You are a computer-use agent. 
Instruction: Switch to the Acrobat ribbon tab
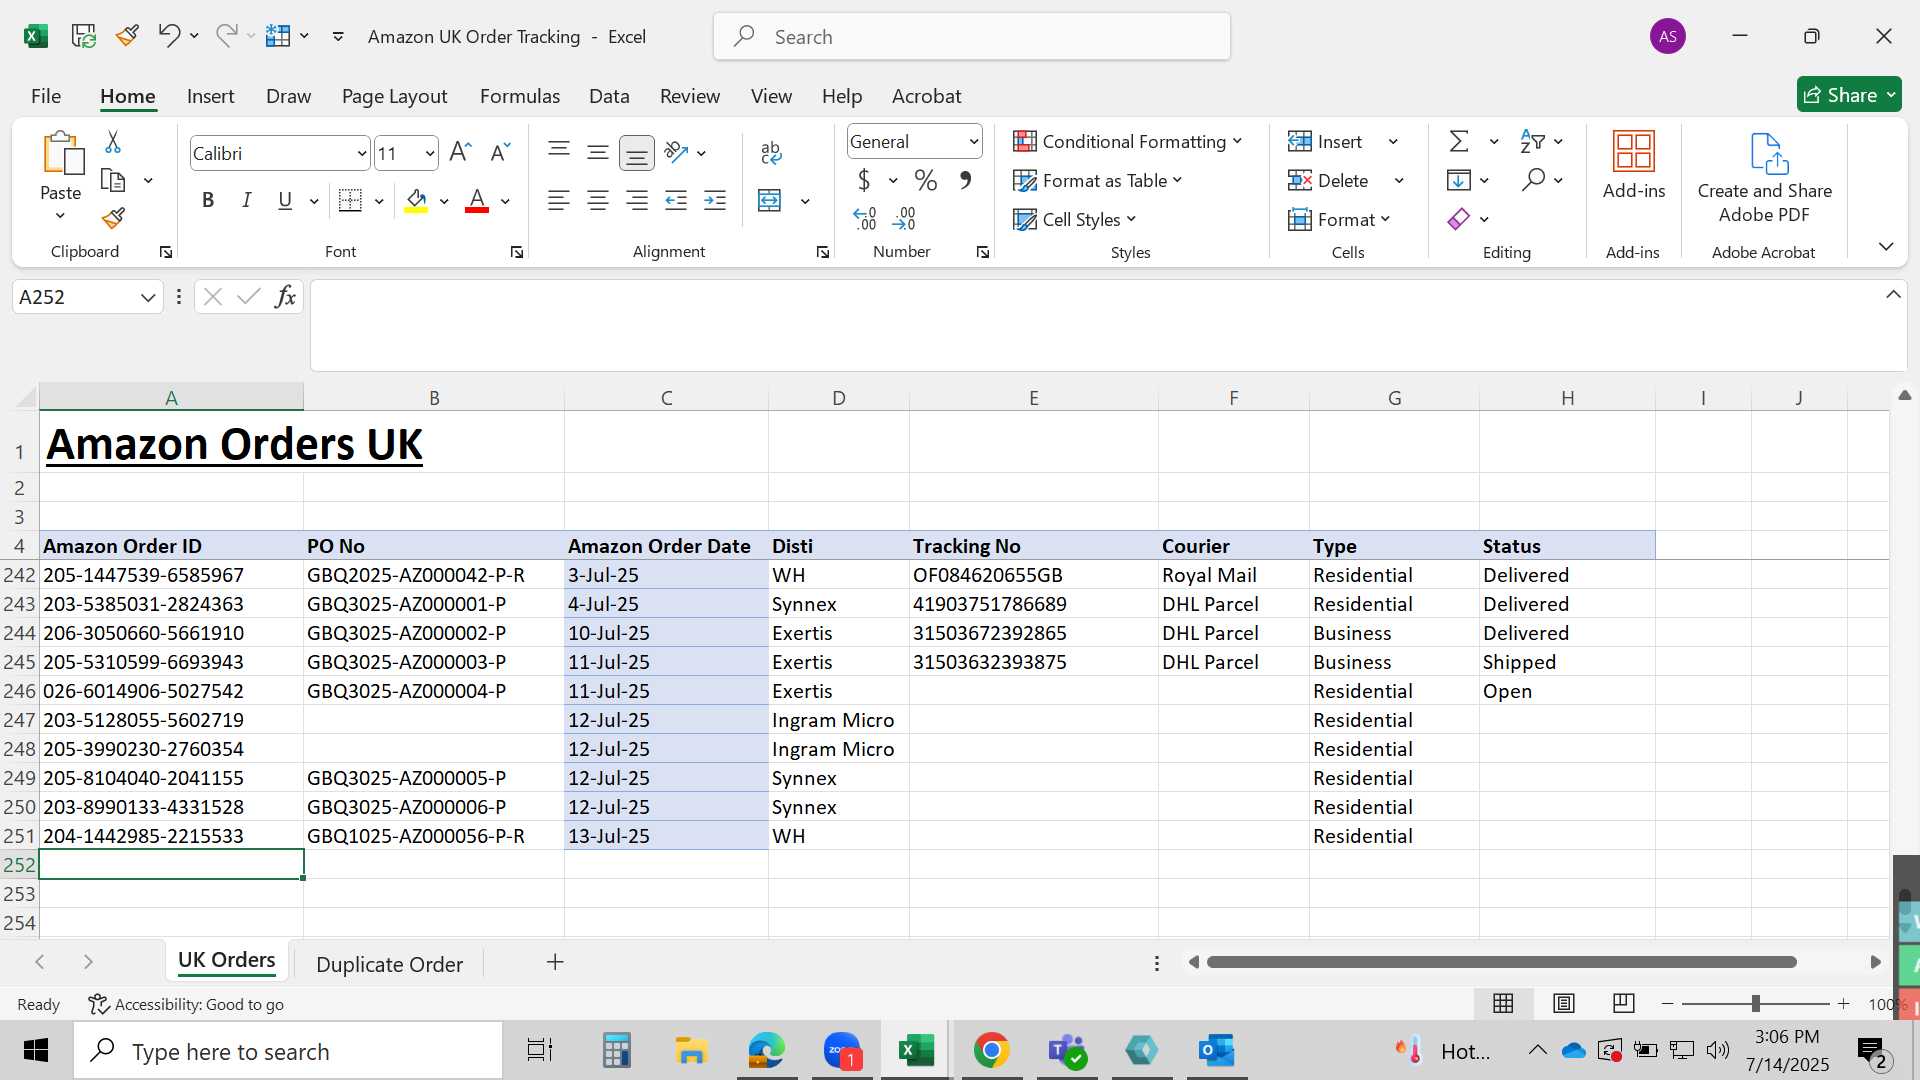coord(926,96)
